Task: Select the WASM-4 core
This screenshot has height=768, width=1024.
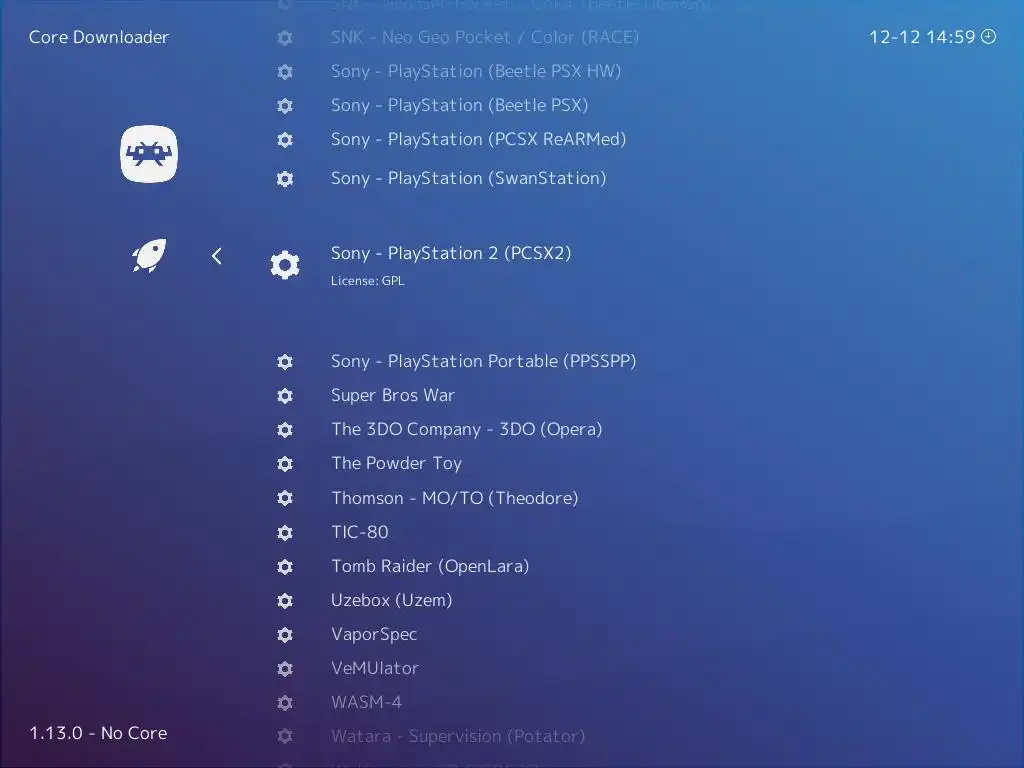Action: click(366, 702)
